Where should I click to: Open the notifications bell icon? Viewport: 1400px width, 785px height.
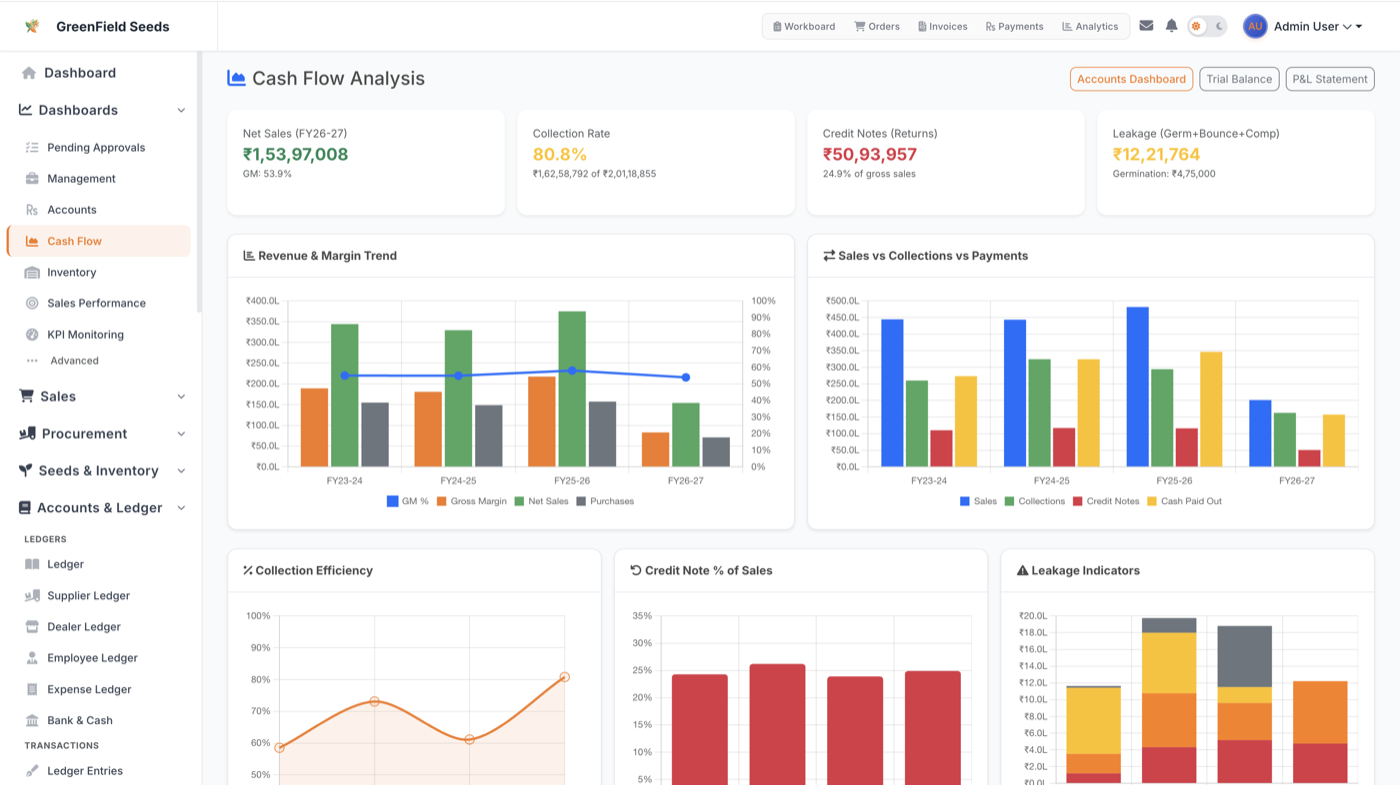click(x=1171, y=26)
